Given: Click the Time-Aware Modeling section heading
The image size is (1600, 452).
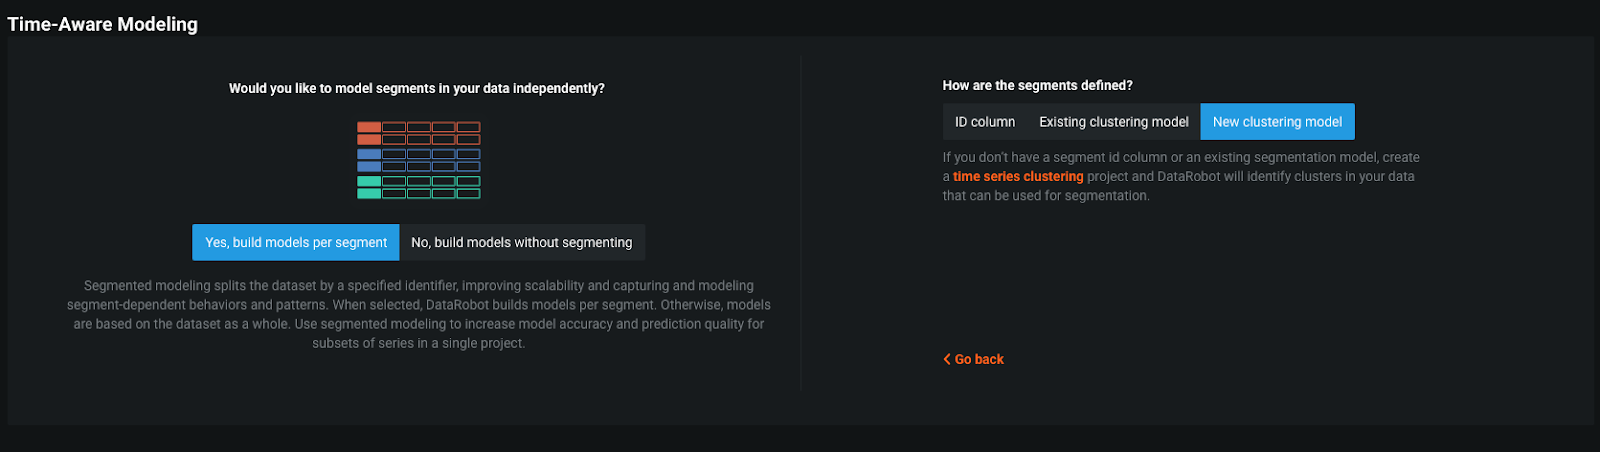Looking at the screenshot, I should (x=102, y=24).
